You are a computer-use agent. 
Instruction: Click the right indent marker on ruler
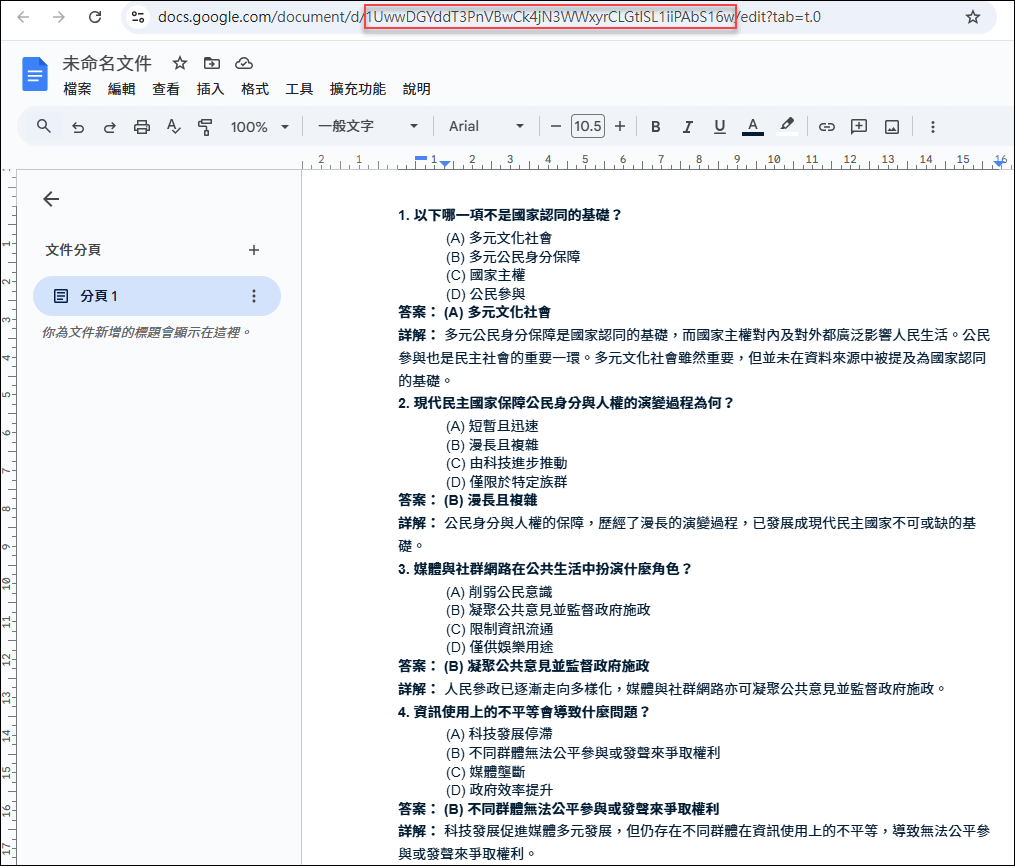(x=1000, y=163)
